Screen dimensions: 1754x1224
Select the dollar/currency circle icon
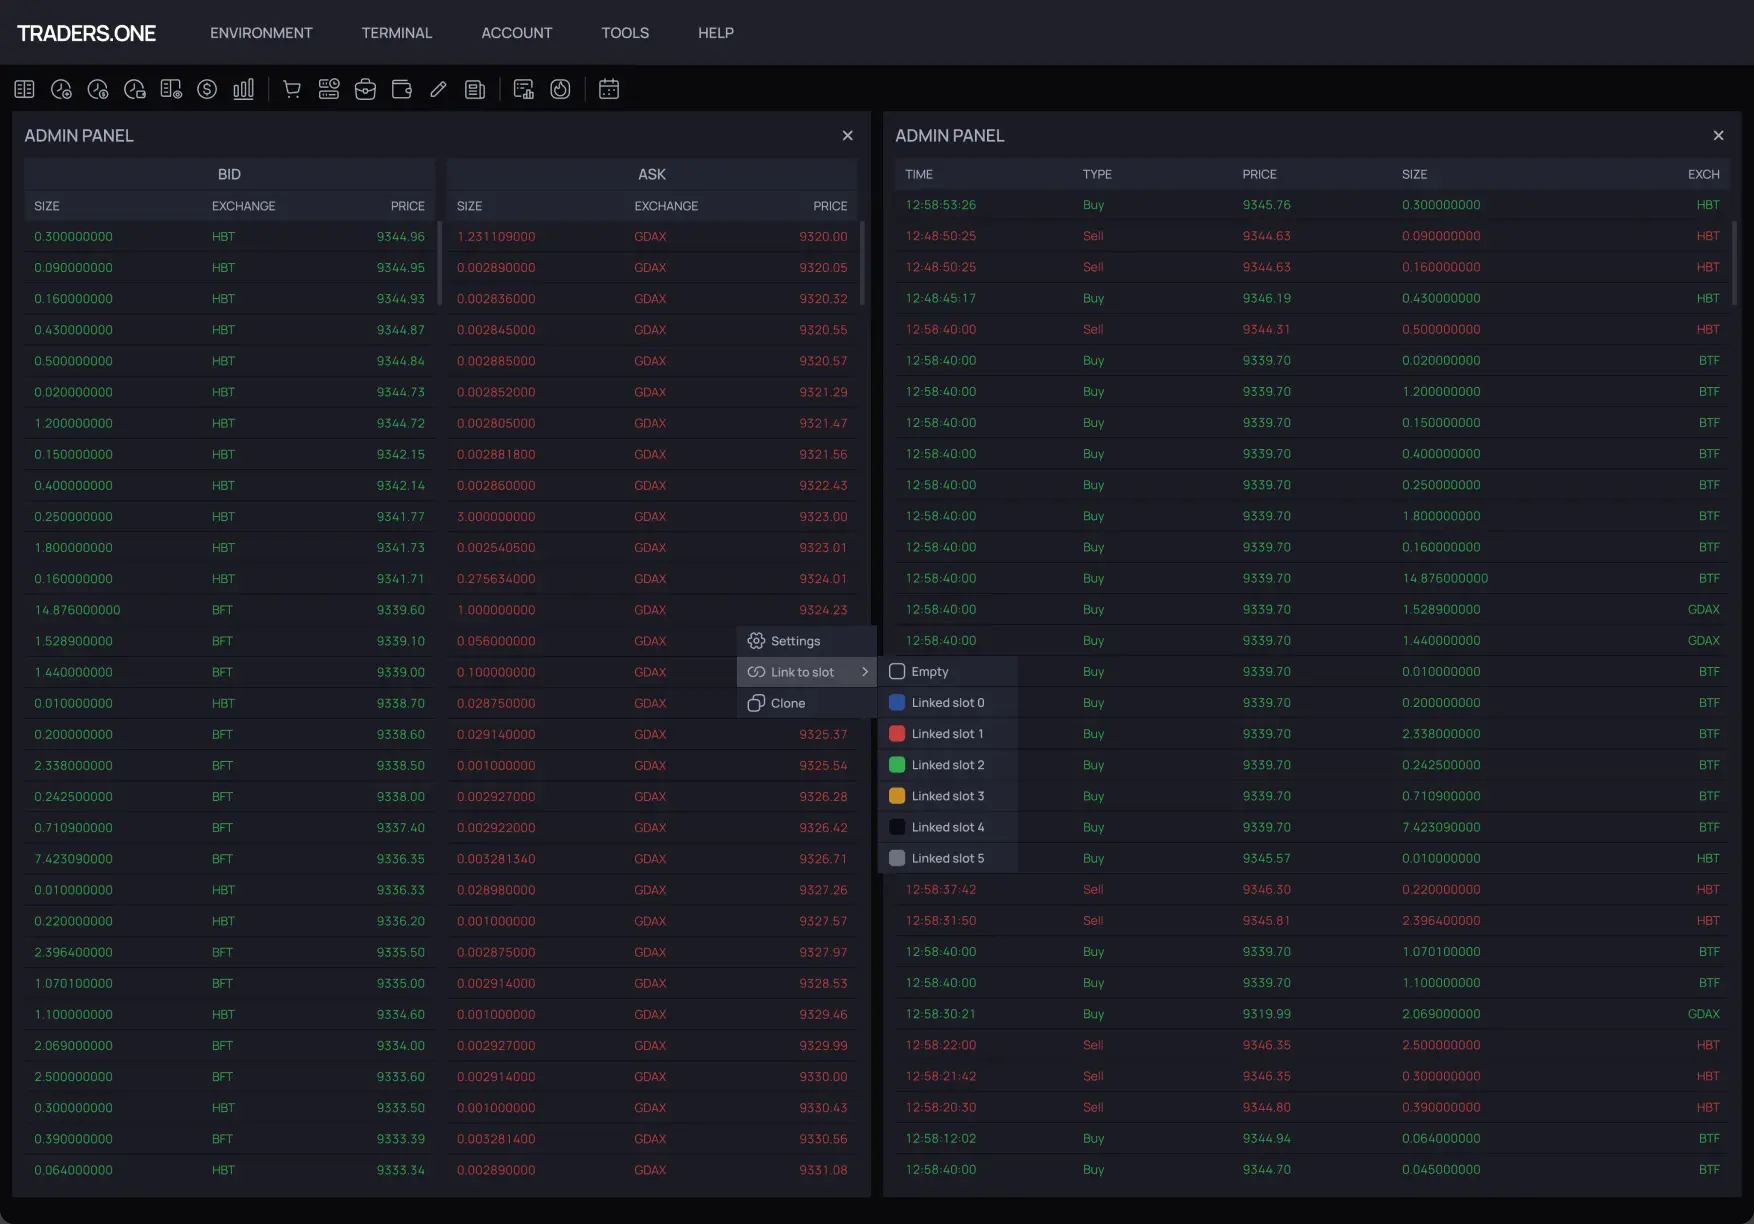coord(207,89)
